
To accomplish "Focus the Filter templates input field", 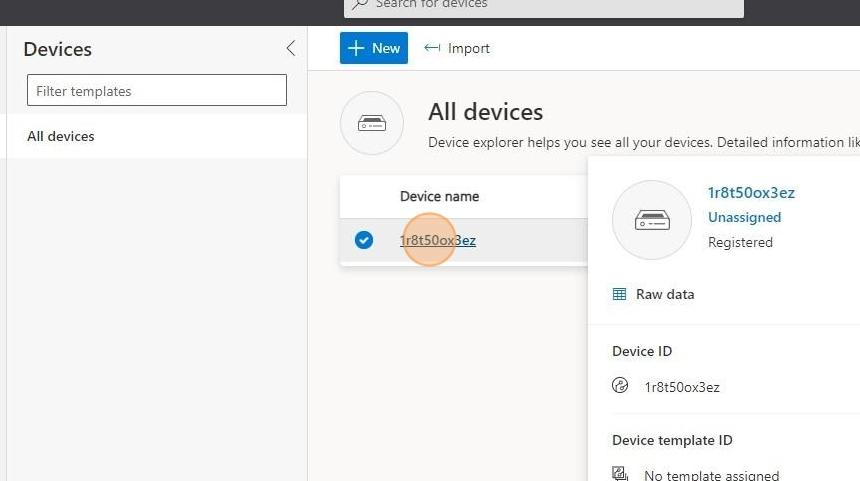I will point(157,91).
